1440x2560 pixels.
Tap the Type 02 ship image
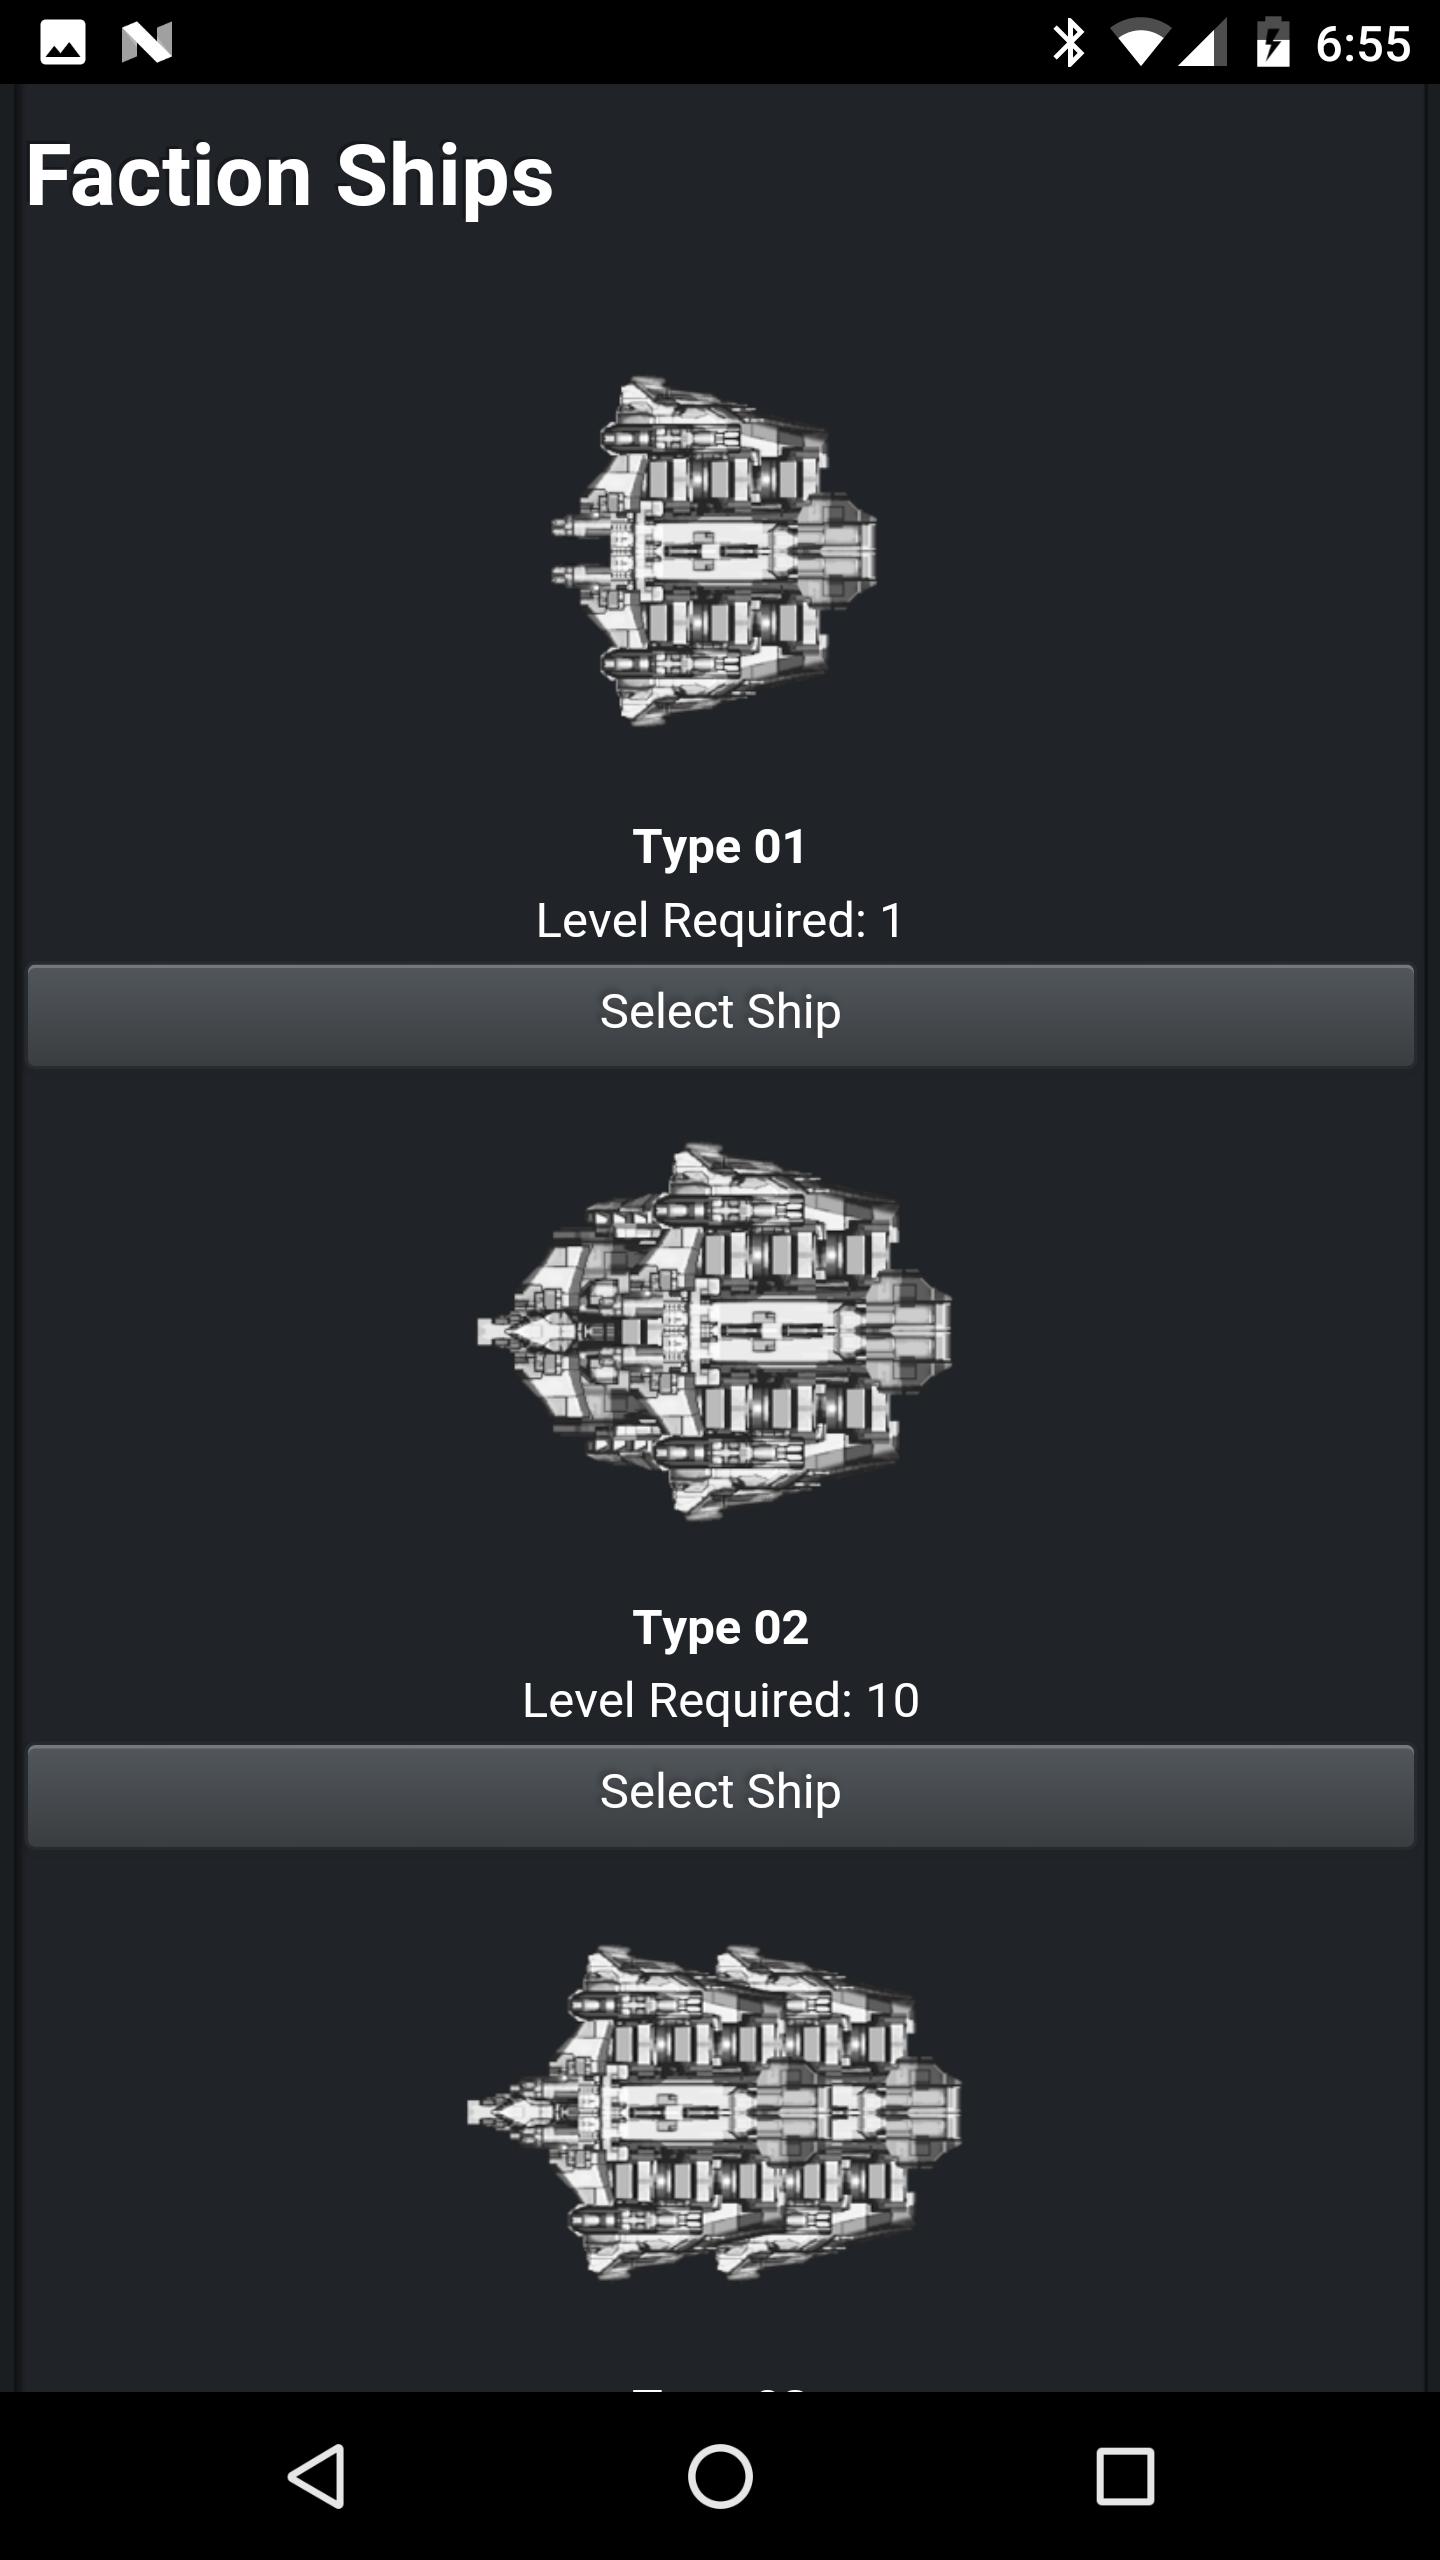[x=716, y=1331]
